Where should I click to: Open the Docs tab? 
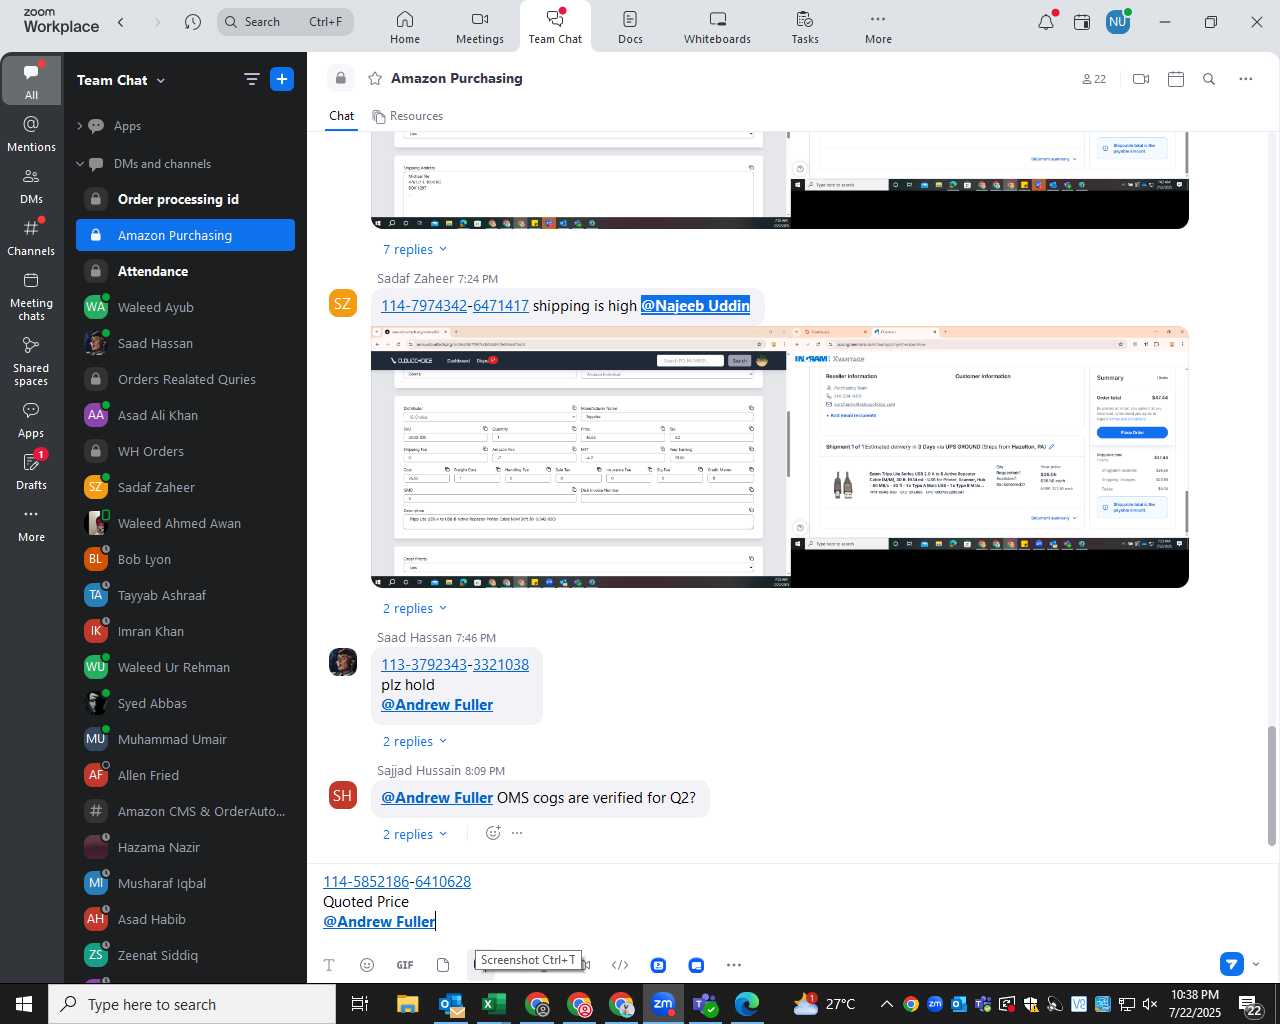click(630, 27)
